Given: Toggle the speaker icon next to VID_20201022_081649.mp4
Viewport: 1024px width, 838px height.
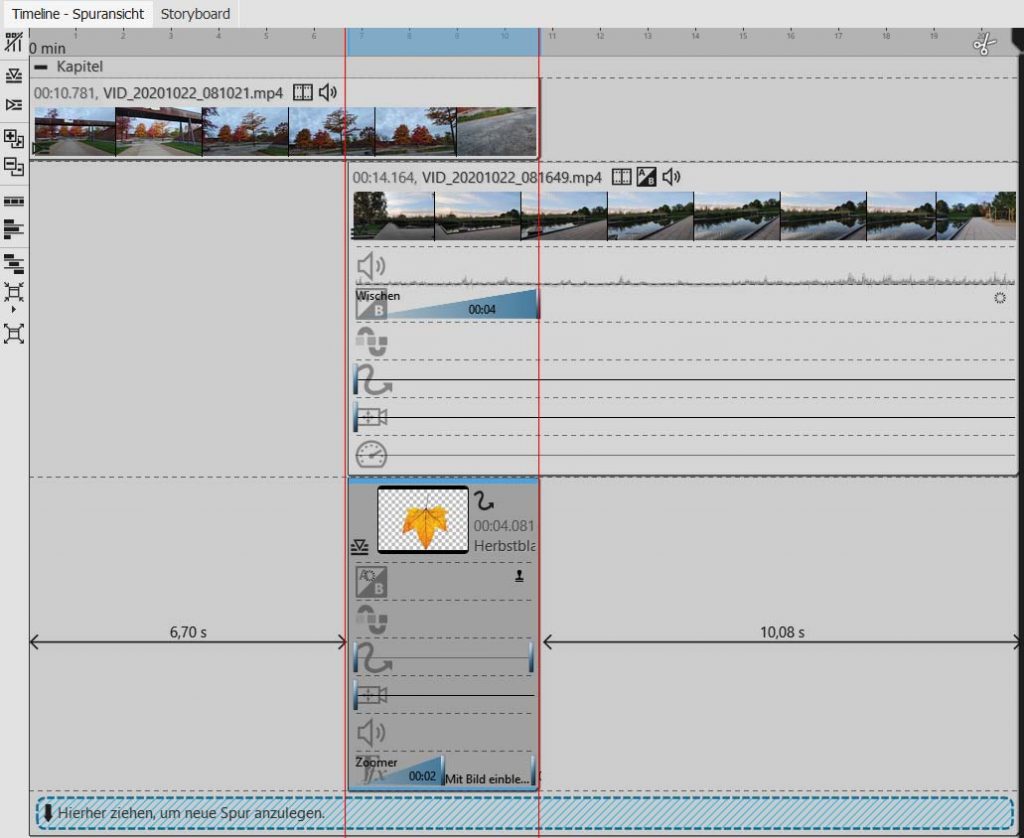Looking at the screenshot, I should click(671, 177).
